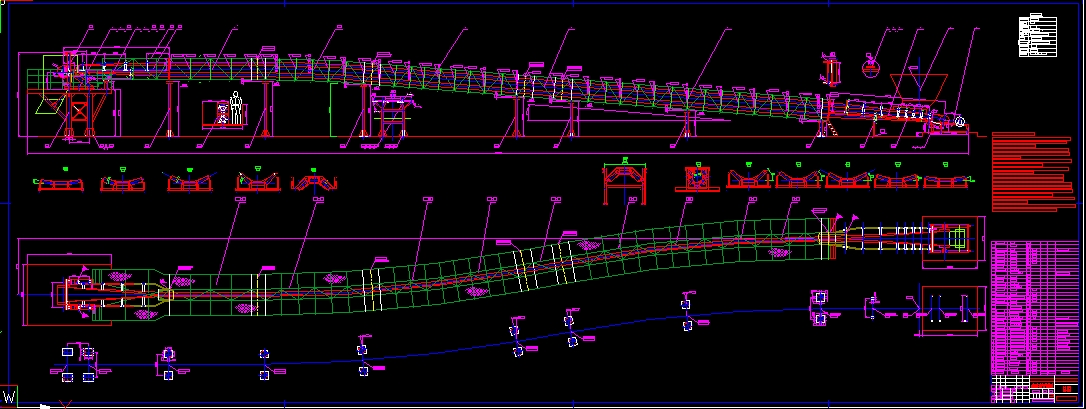1086x409 pixels.
Task: Click the WCS "W" coordinate icon
Action: (8, 397)
